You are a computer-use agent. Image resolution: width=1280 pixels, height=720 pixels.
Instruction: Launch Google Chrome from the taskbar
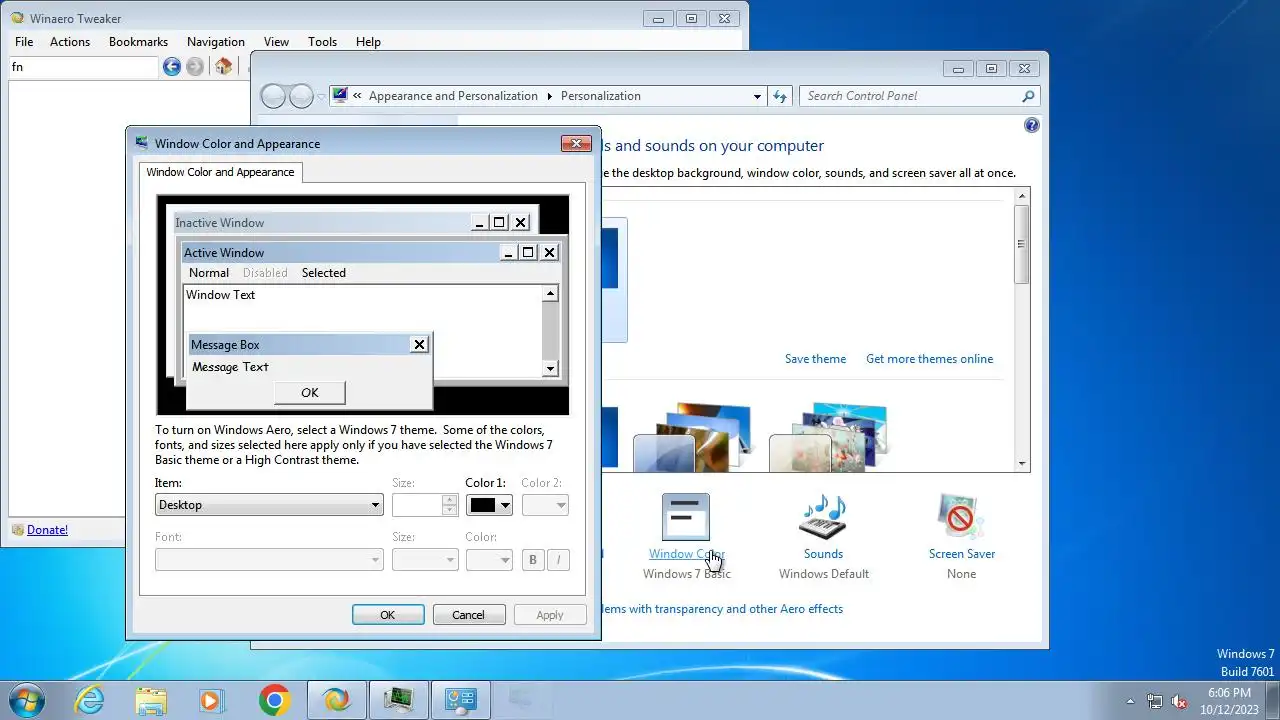pos(274,700)
